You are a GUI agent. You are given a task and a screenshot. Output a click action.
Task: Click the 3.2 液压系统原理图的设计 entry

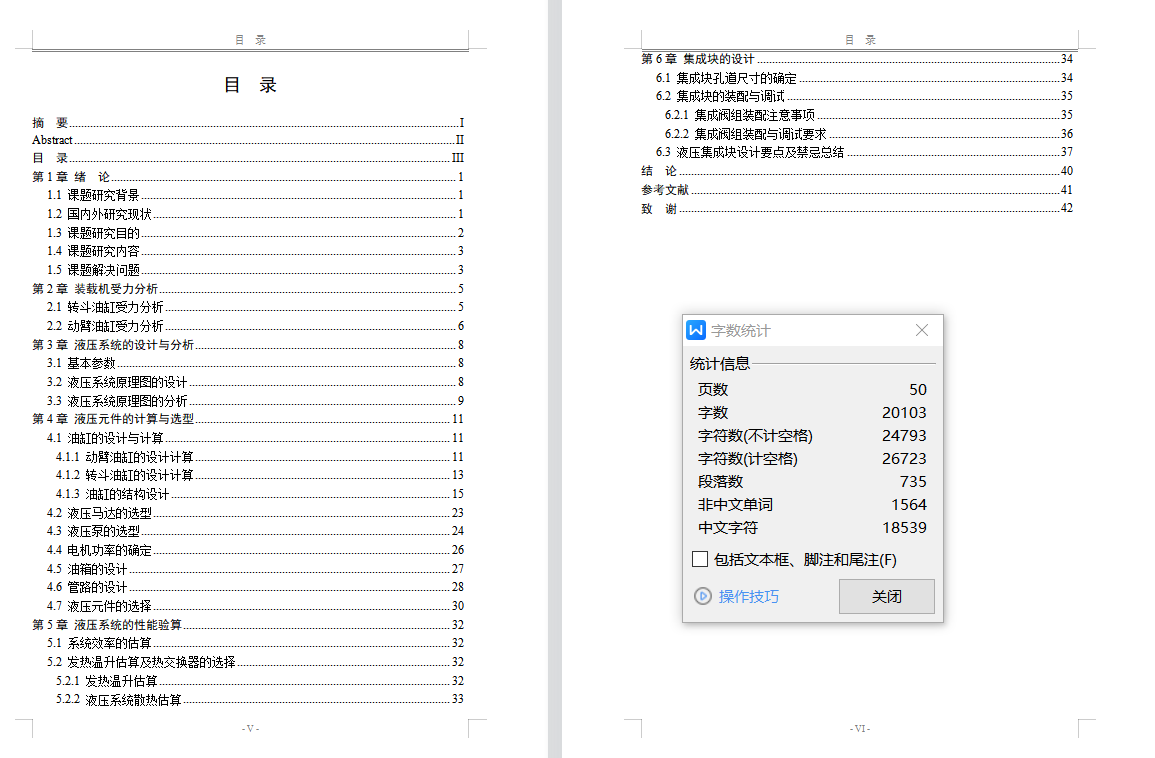256,382
